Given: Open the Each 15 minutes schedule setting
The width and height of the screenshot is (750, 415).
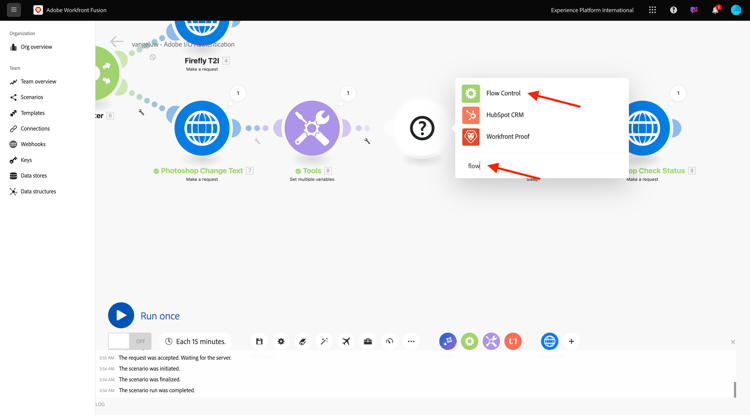Looking at the screenshot, I should pos(195,341).
